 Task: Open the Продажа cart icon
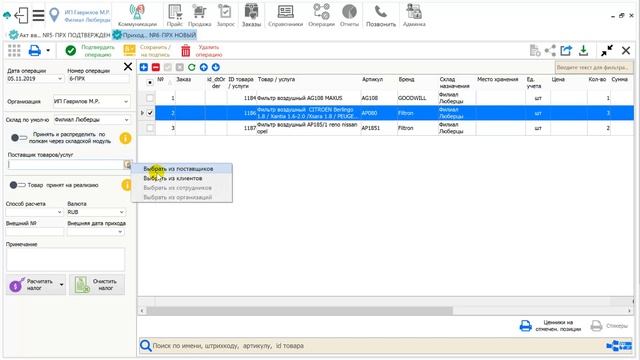tap(199, 12)
